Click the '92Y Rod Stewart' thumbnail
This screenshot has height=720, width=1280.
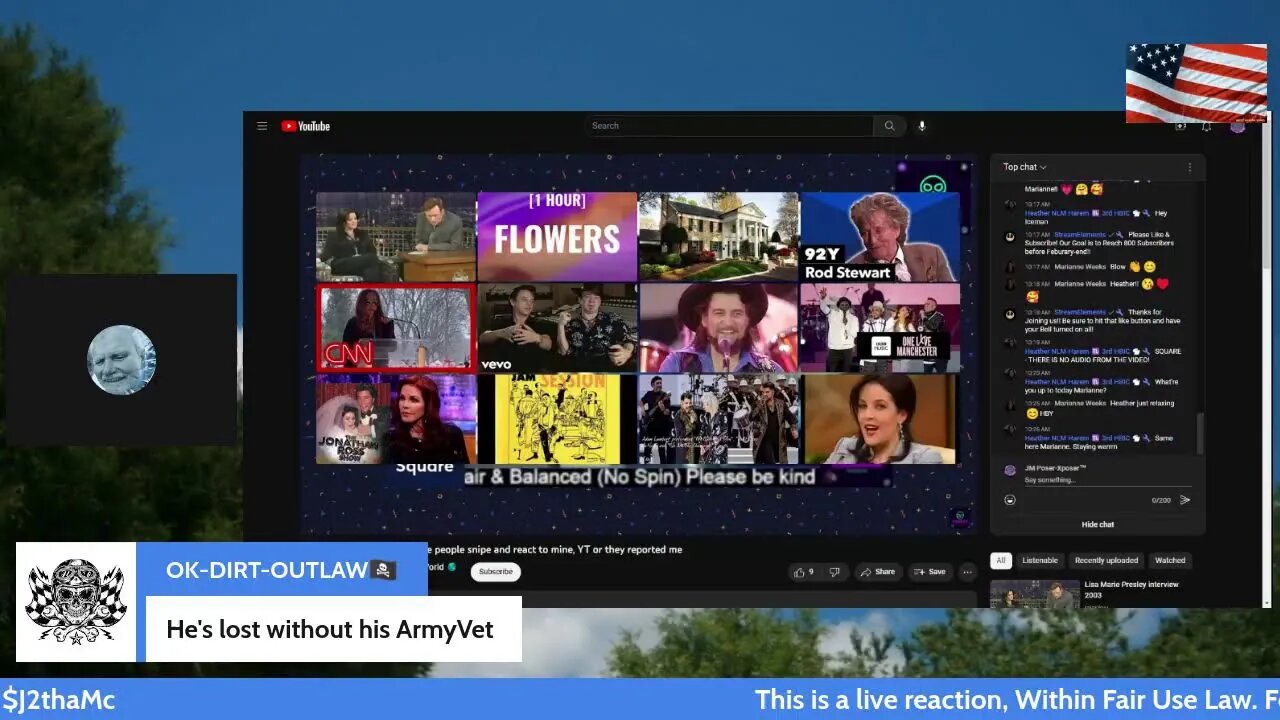tap(880, 236)
